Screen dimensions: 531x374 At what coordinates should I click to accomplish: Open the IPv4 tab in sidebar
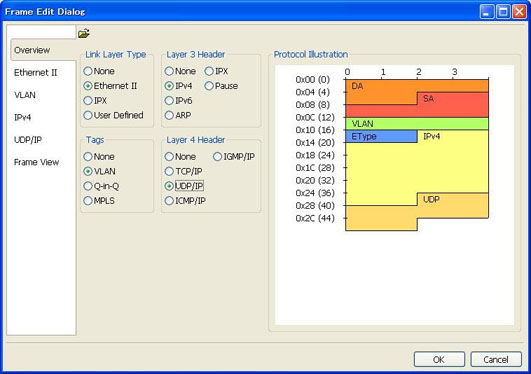pyautogui.click(x=23, y=118)
